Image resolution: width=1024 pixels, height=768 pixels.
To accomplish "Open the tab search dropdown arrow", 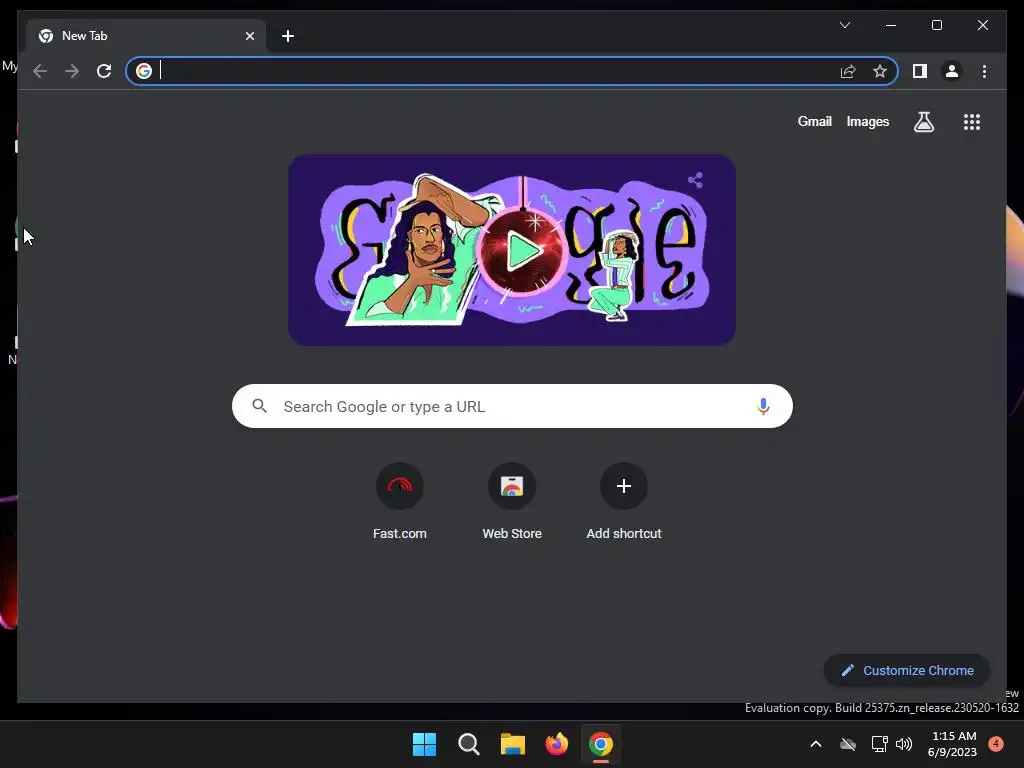I will tap(844, 25).
